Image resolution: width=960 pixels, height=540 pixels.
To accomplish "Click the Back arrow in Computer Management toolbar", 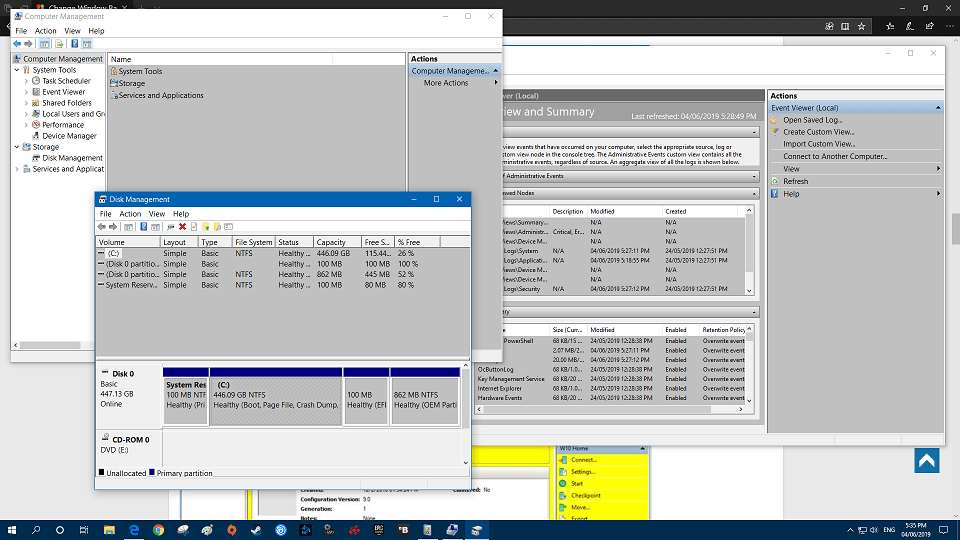I will (x=17, y=44).
